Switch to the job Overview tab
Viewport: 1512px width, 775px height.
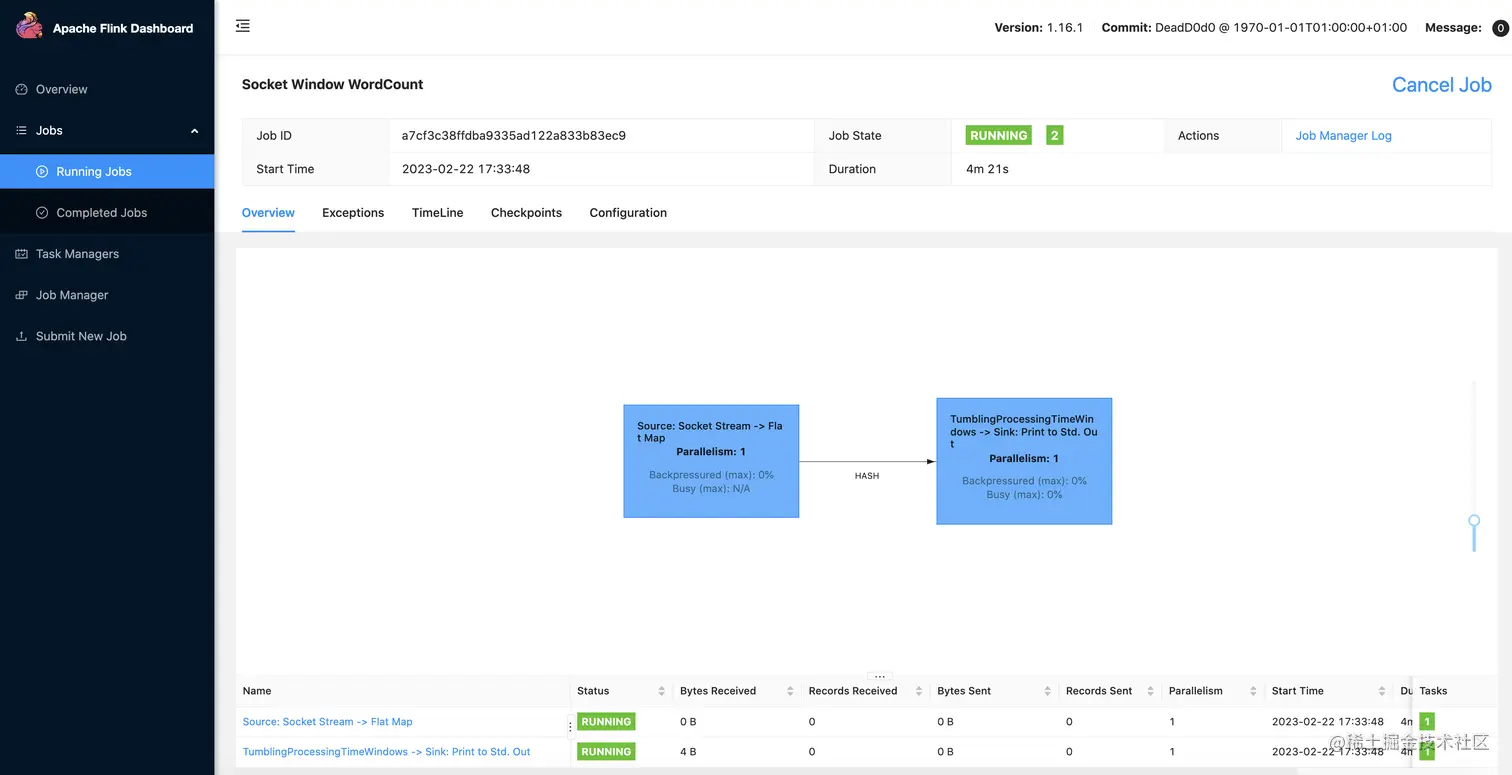(268, 213)
